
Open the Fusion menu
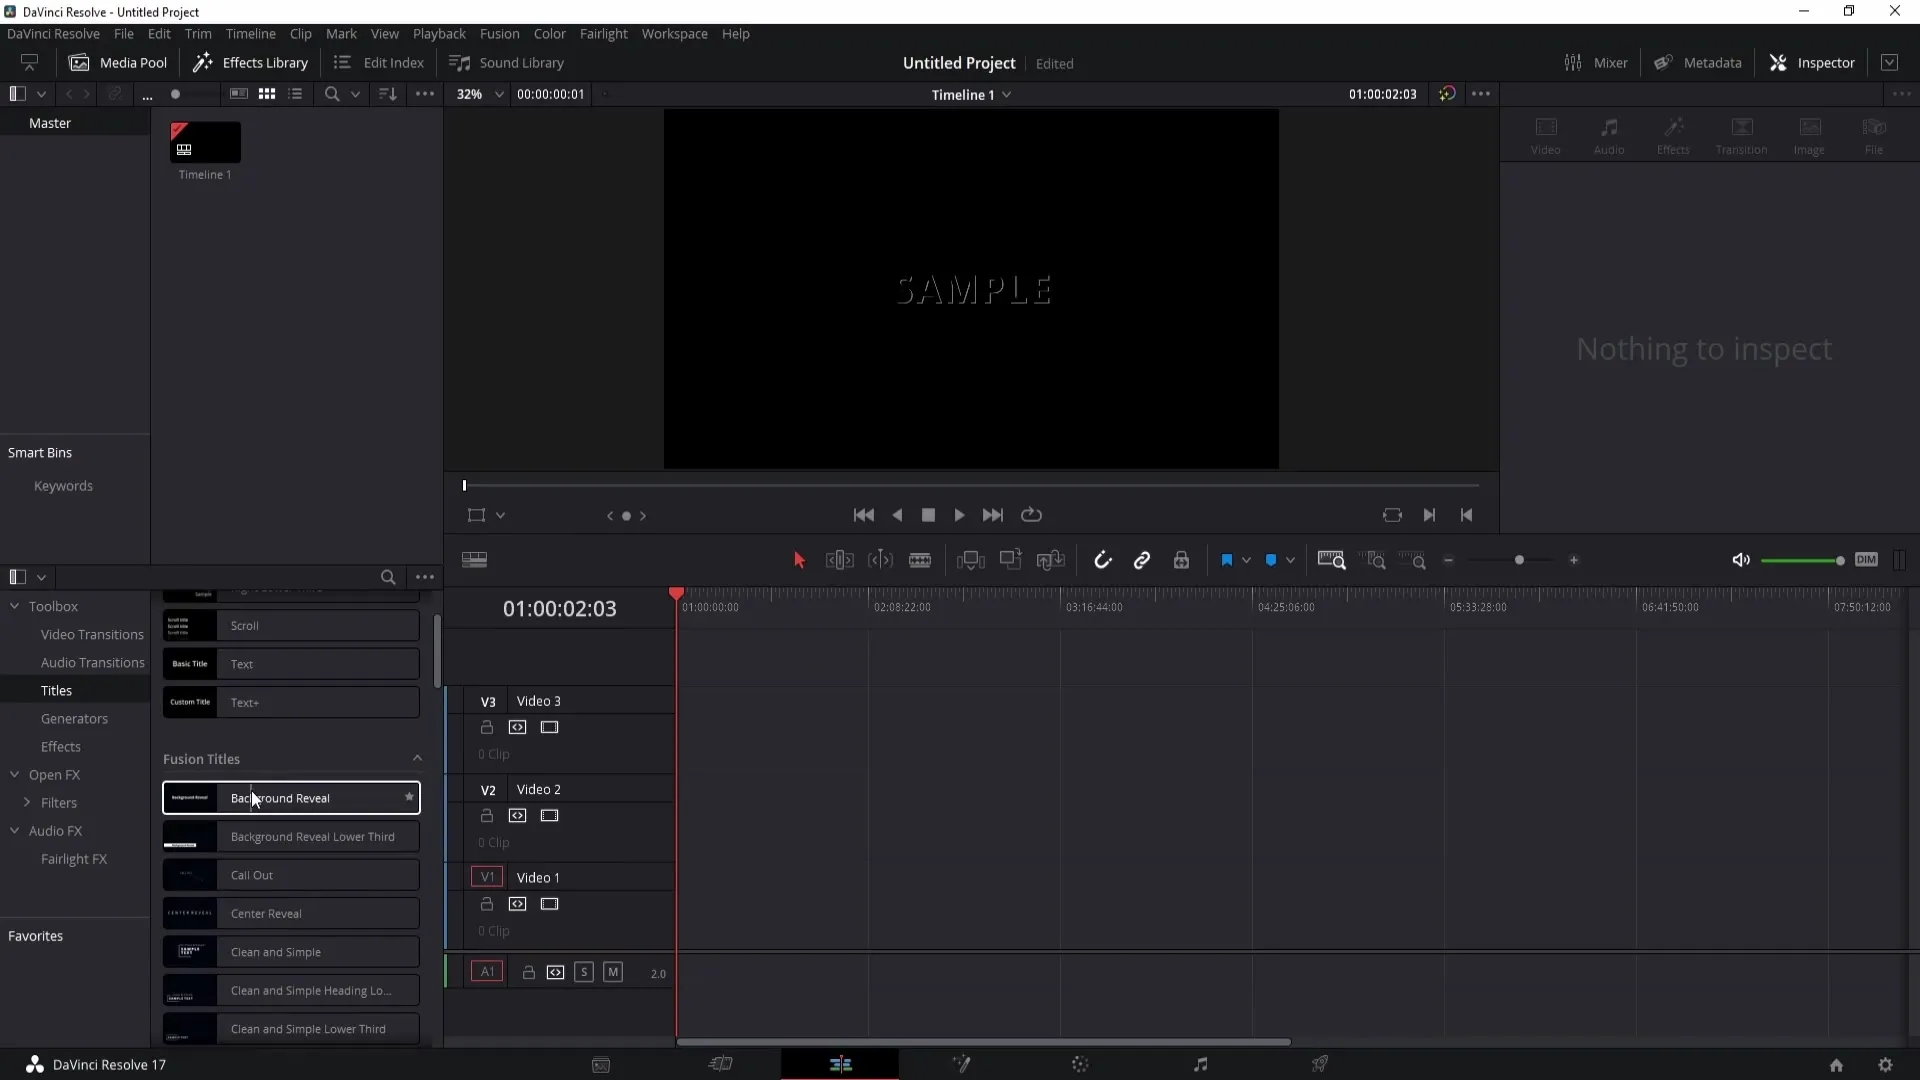point(499,33)
